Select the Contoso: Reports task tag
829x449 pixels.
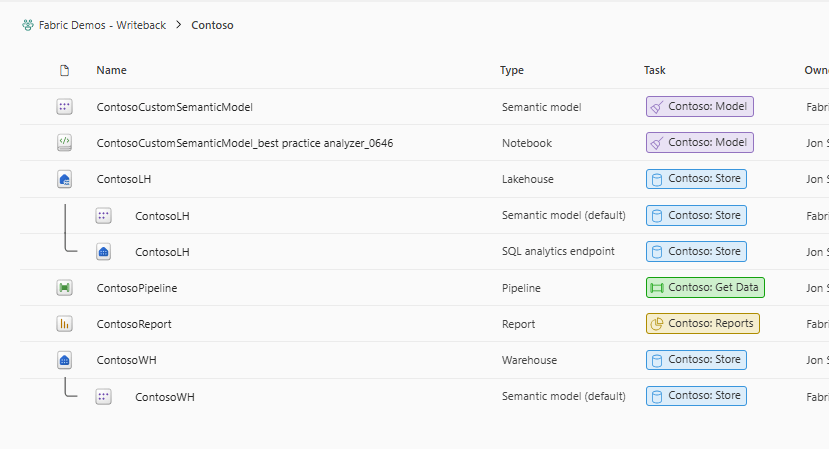coord(702,324)
